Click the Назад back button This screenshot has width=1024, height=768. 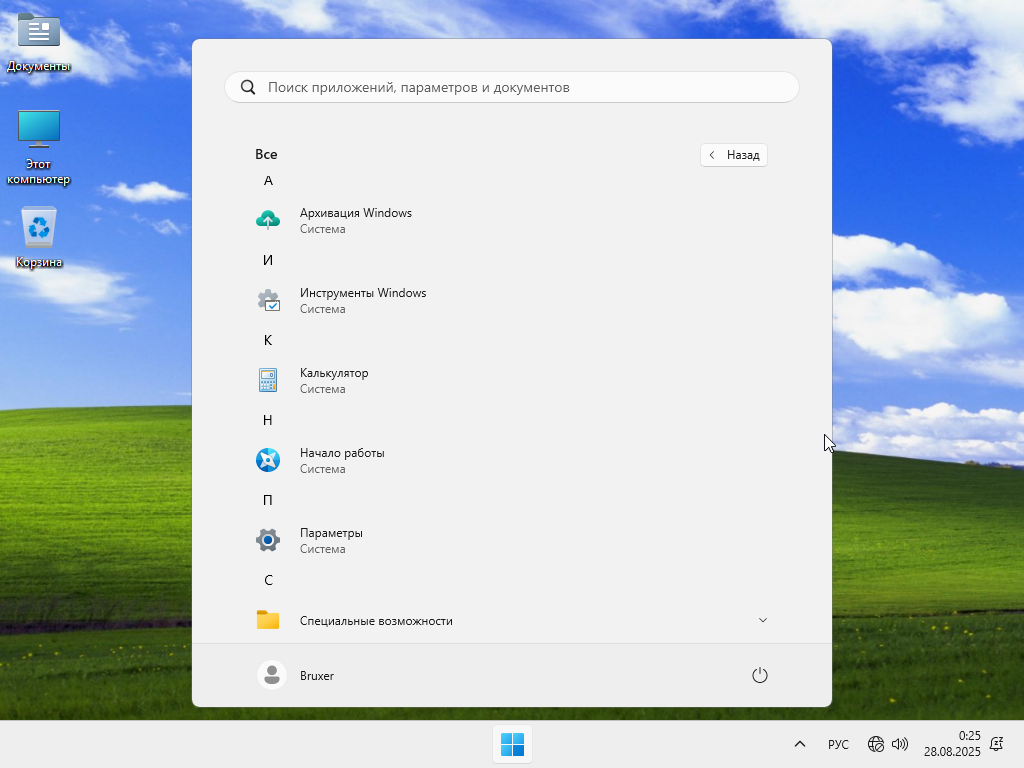pos(734,155)
